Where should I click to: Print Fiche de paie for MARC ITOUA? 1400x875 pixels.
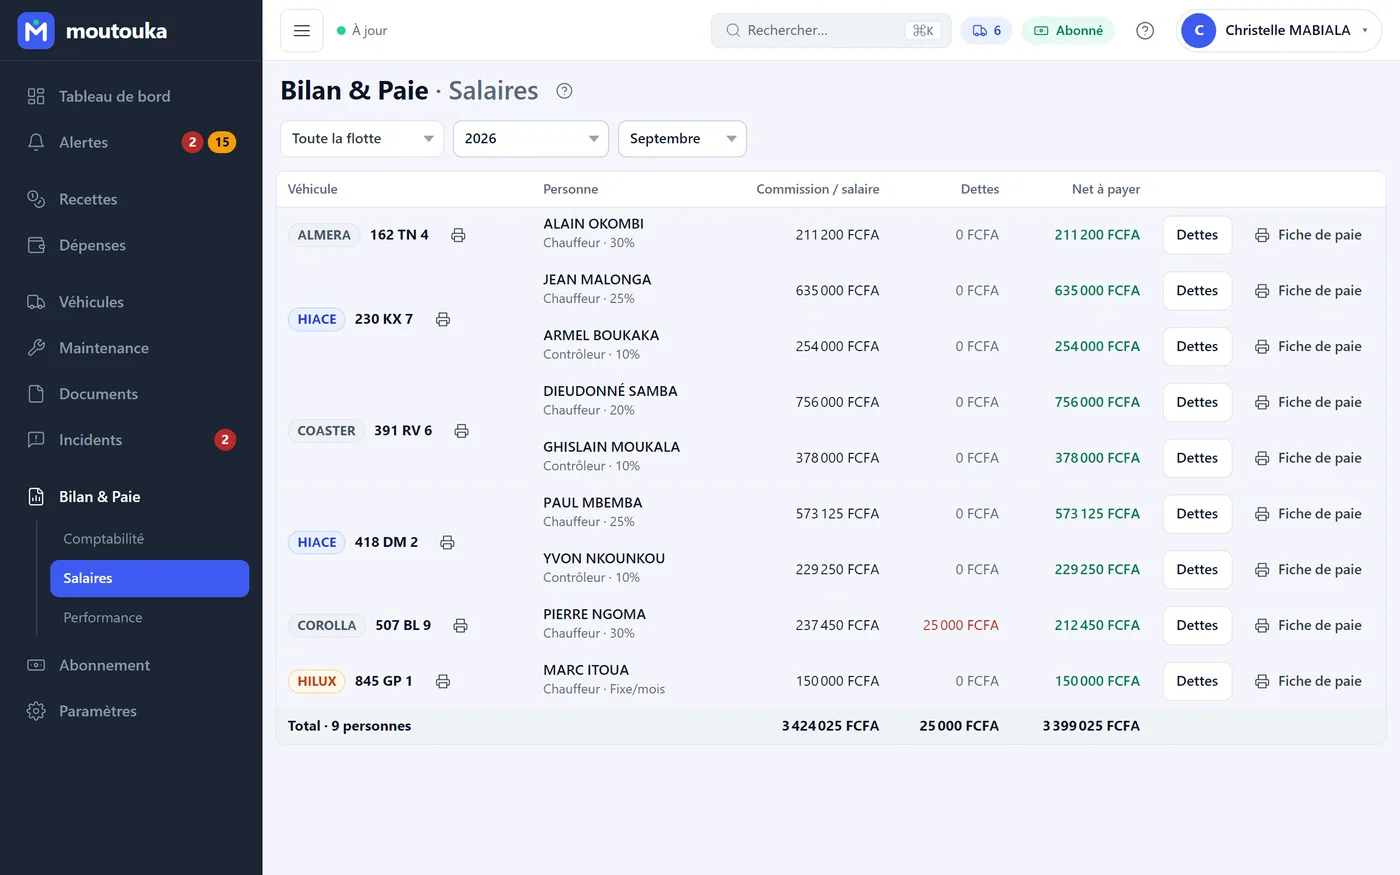tap(1308, 681)
